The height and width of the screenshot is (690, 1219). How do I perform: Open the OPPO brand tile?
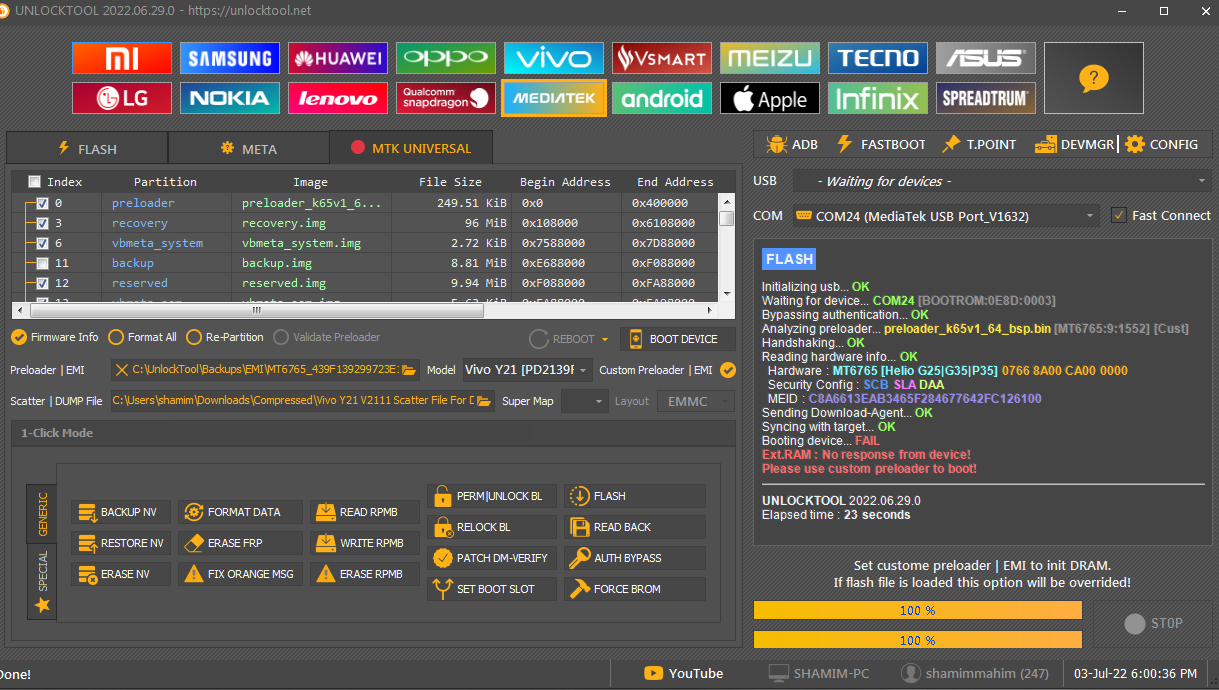(x=446, y=58)
